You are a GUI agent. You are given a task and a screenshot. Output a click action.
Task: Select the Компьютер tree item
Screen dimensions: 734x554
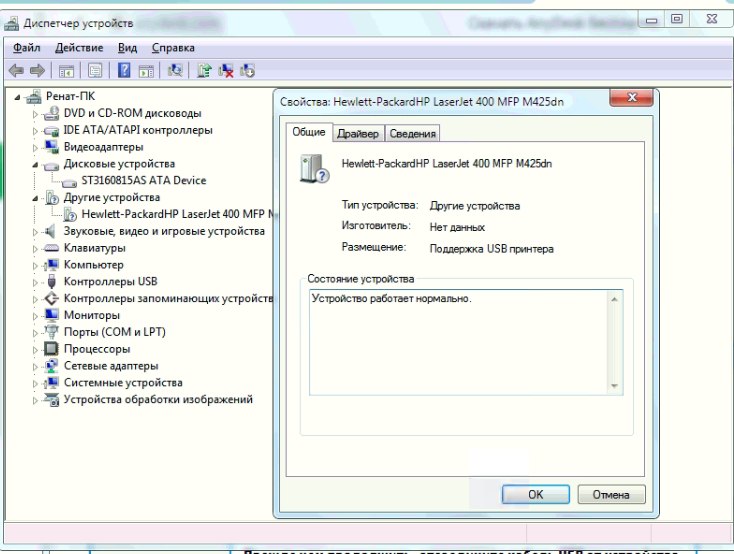94,265
